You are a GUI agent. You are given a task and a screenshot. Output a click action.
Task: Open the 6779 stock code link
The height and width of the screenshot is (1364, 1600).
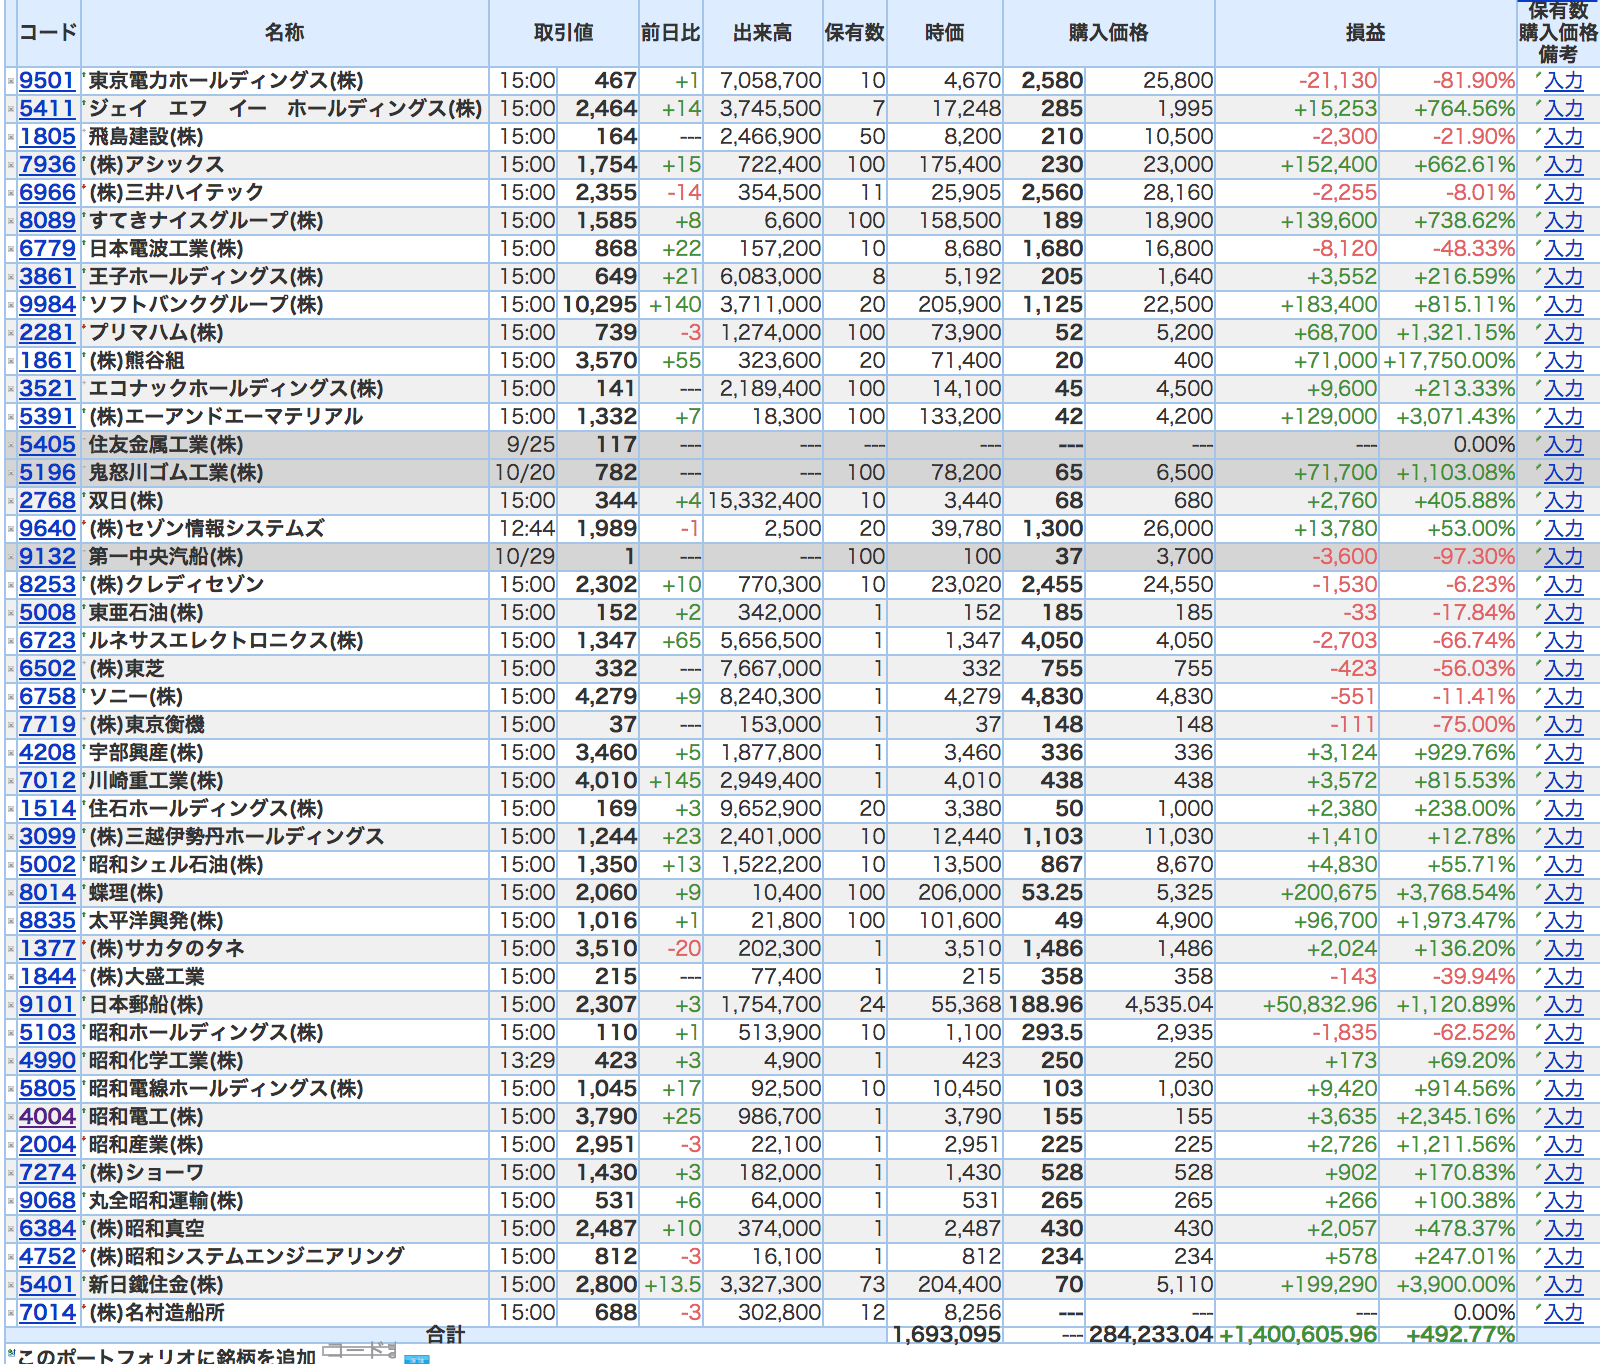47,249
